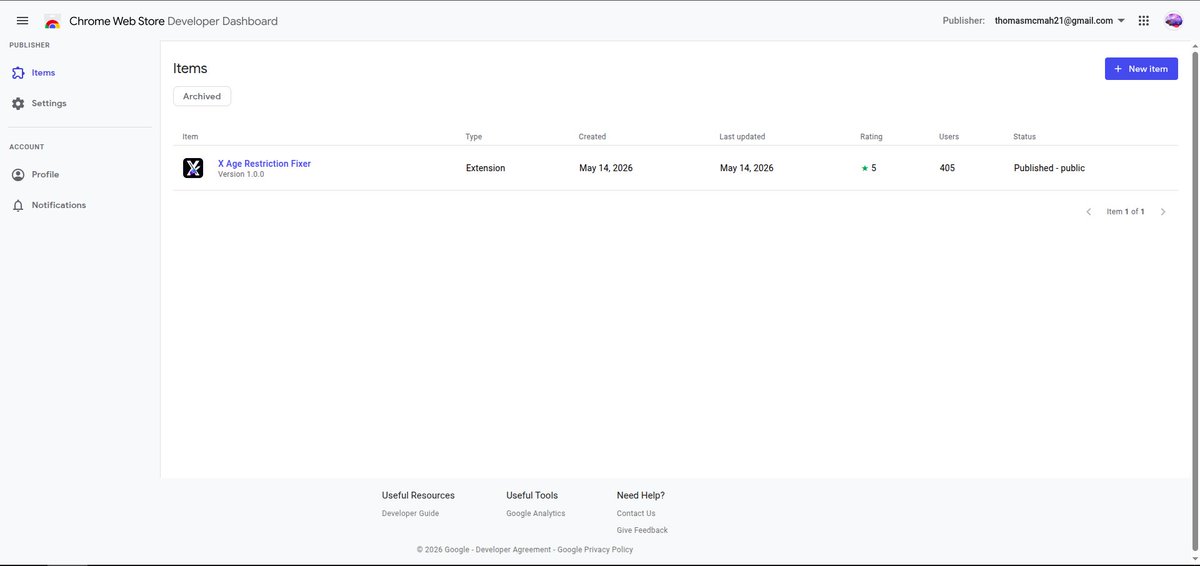This screenshot has width=1200, height=566.
Task: Show Archived items
Action: coord(202,96)
